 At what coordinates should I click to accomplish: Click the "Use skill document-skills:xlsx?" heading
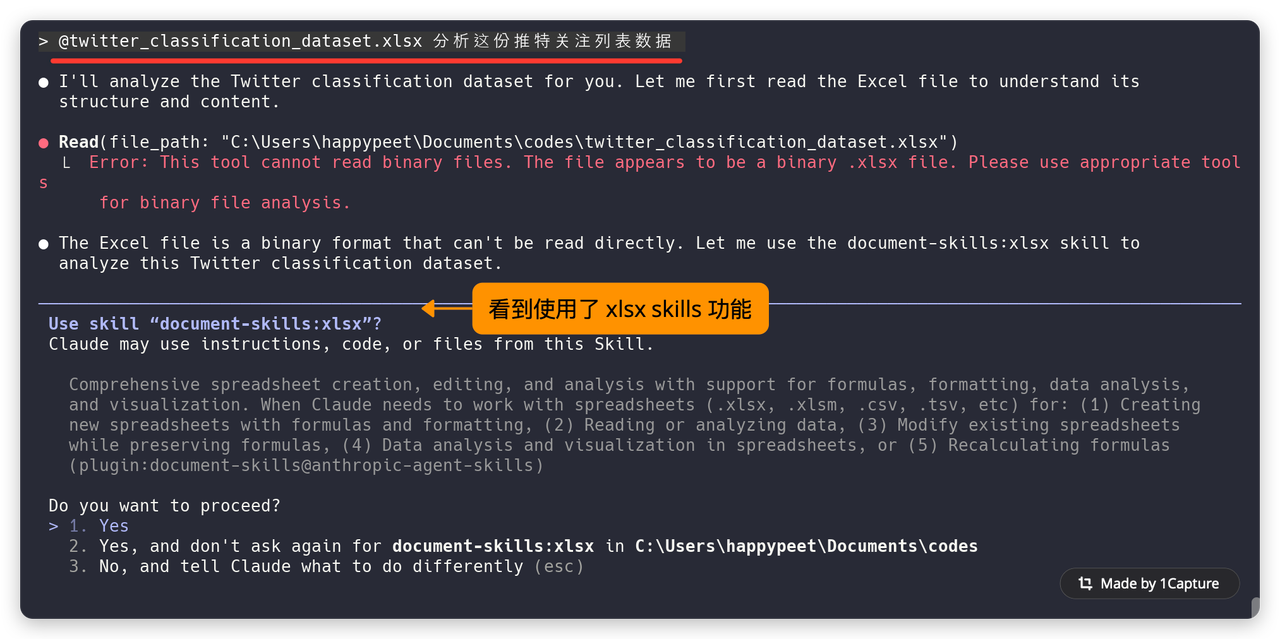[215, 324]
